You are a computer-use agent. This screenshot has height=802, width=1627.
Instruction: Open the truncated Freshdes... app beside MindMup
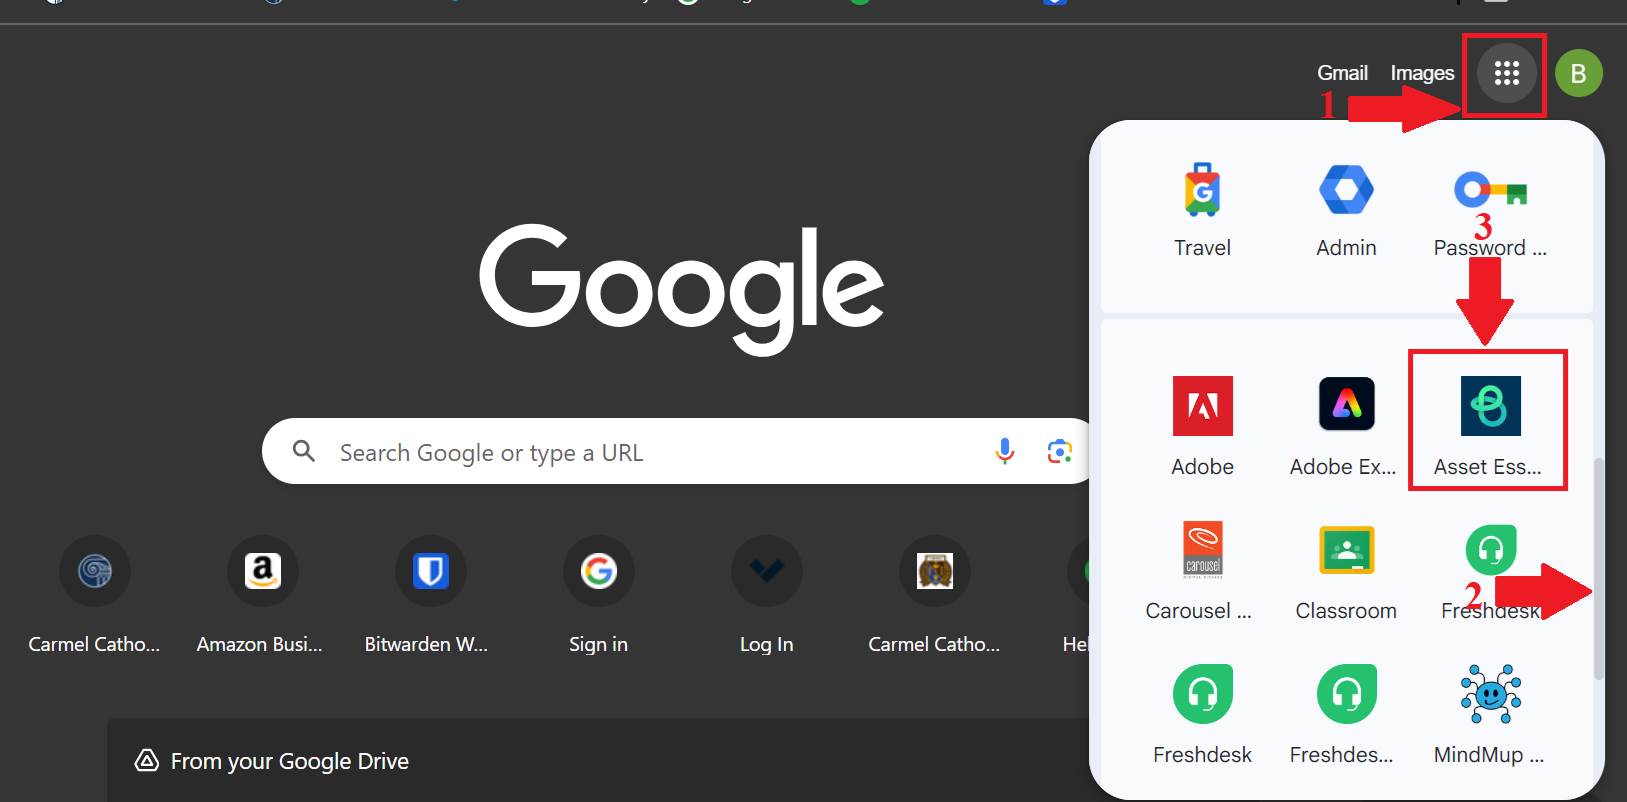(x=1344, y=715)
